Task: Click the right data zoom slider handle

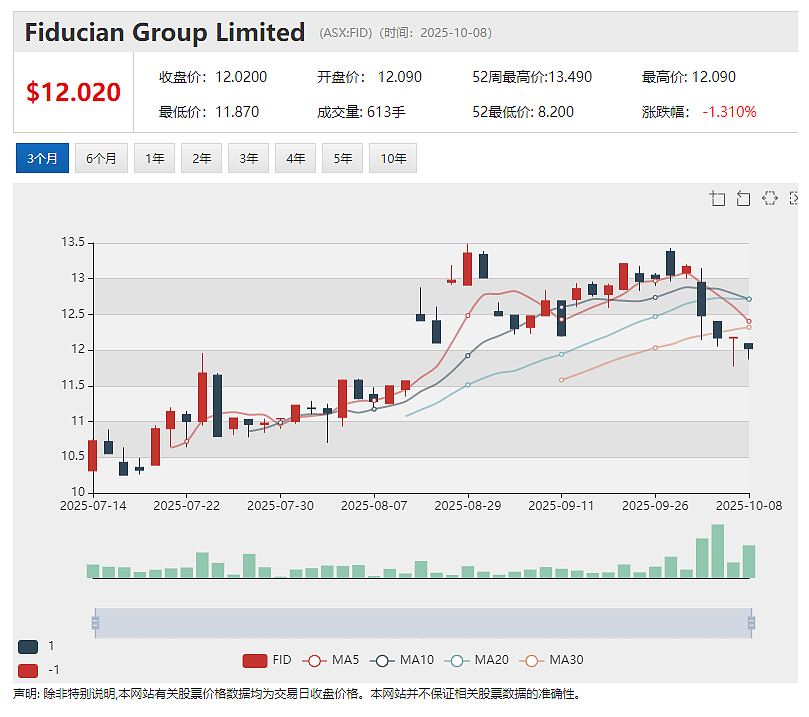Action: pyautogui.click(x=751, y=623)
